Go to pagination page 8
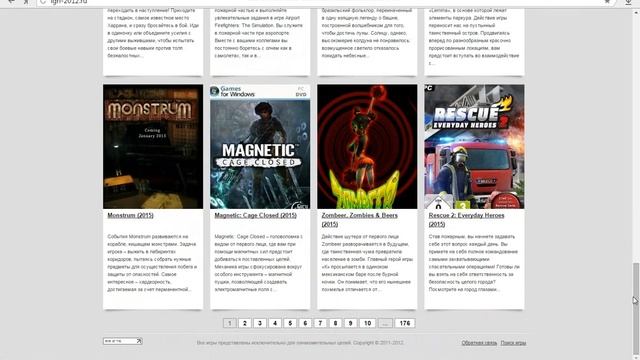Viewport: 640px width, 360px height. (x=335, y=323)
